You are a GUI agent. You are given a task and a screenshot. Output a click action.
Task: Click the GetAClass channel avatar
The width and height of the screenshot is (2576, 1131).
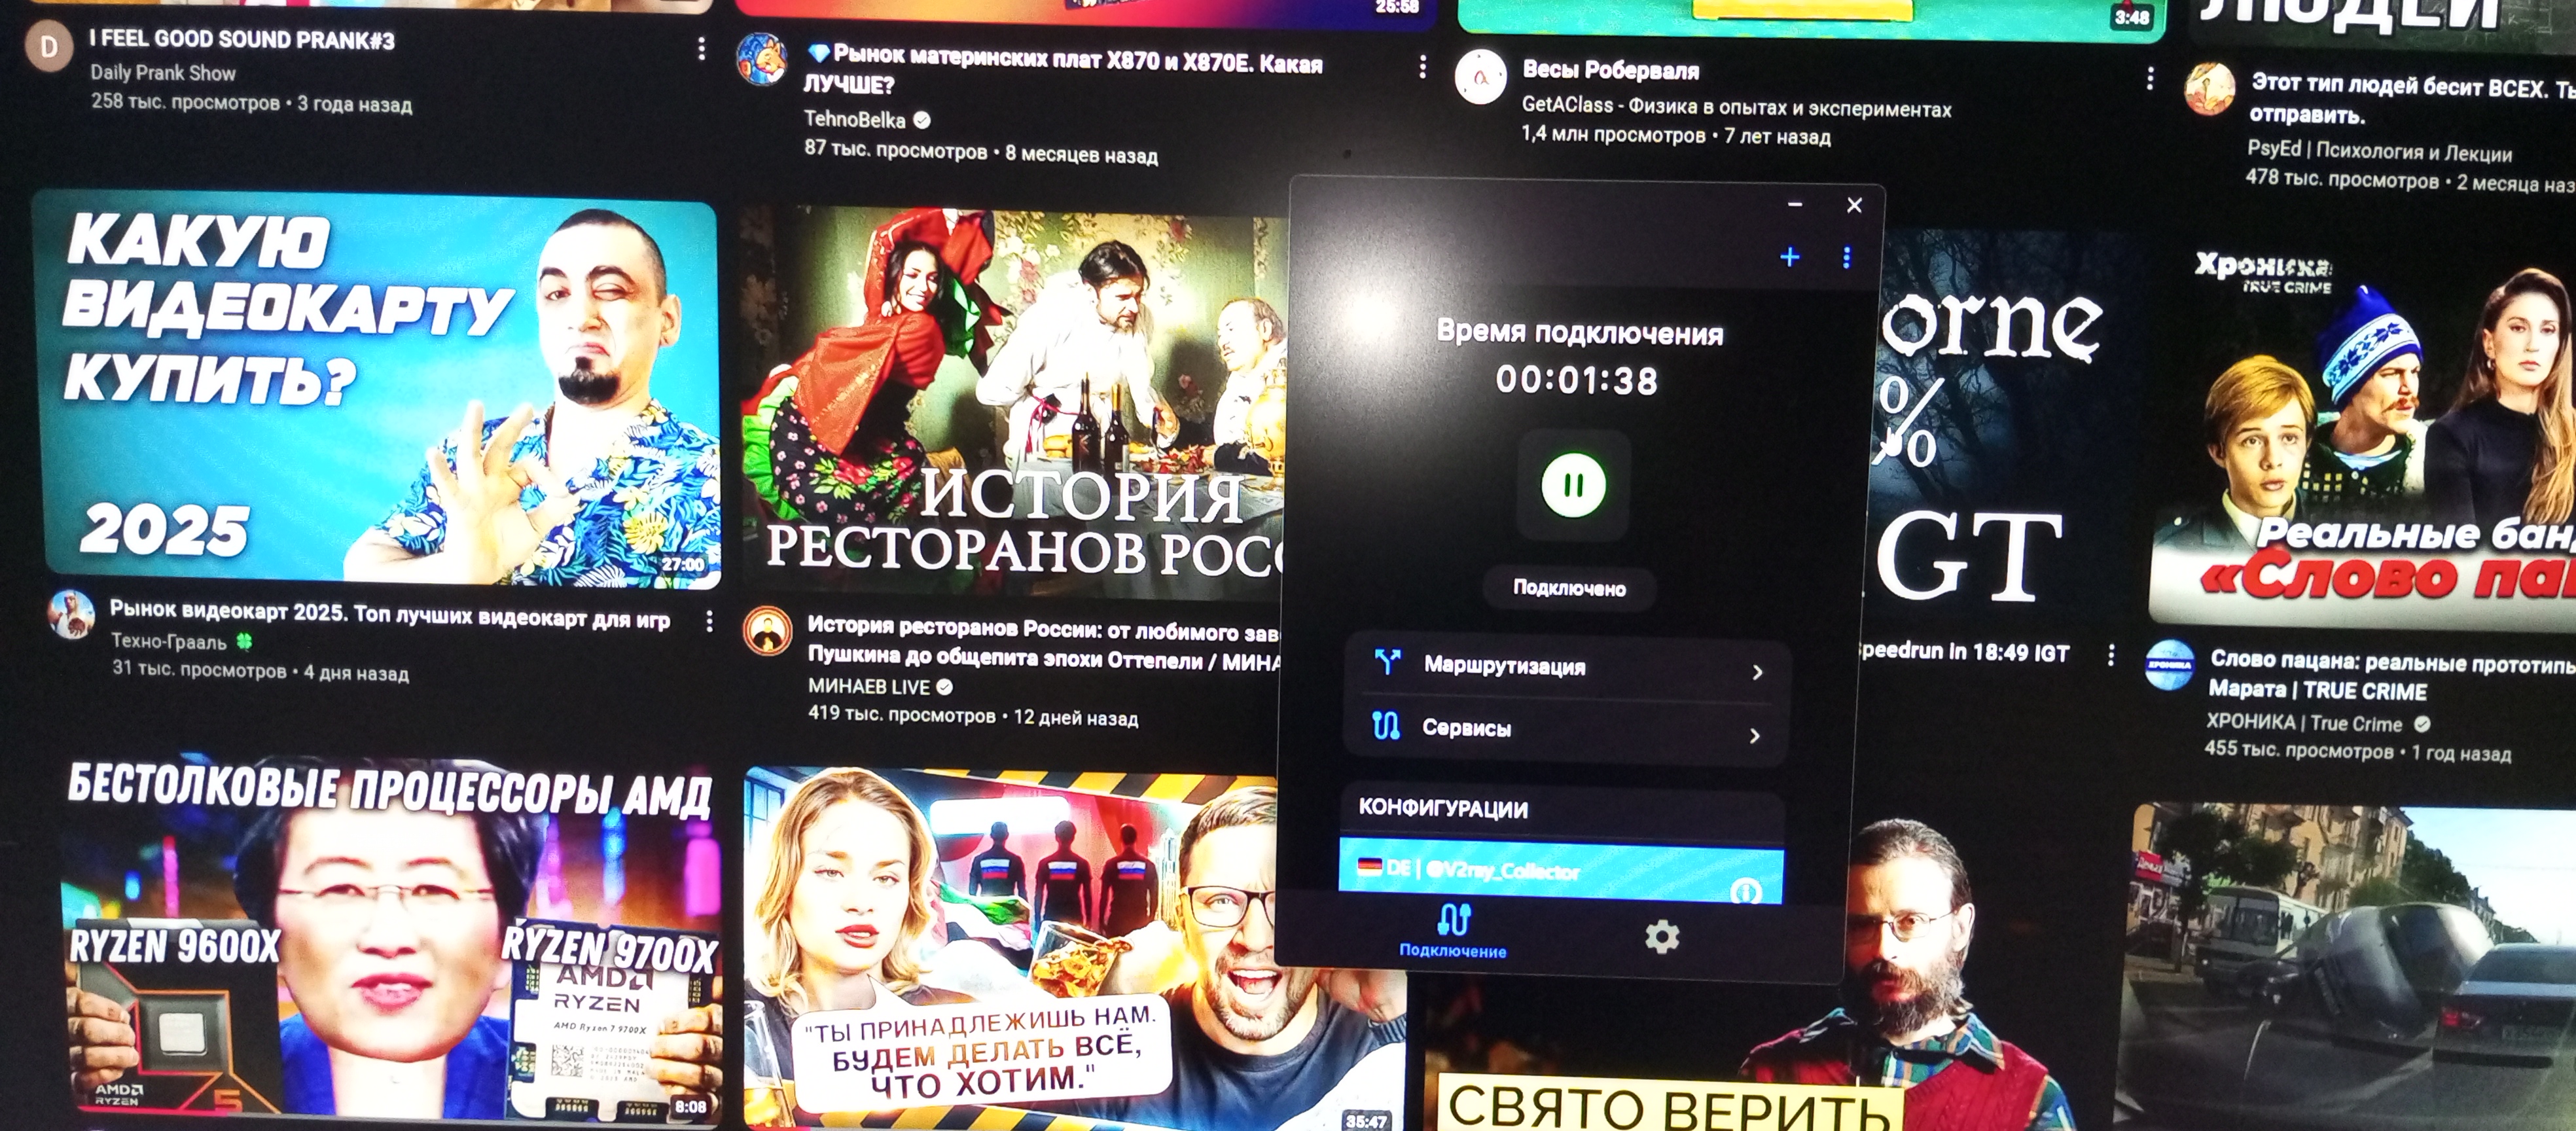coord(1480,76)
